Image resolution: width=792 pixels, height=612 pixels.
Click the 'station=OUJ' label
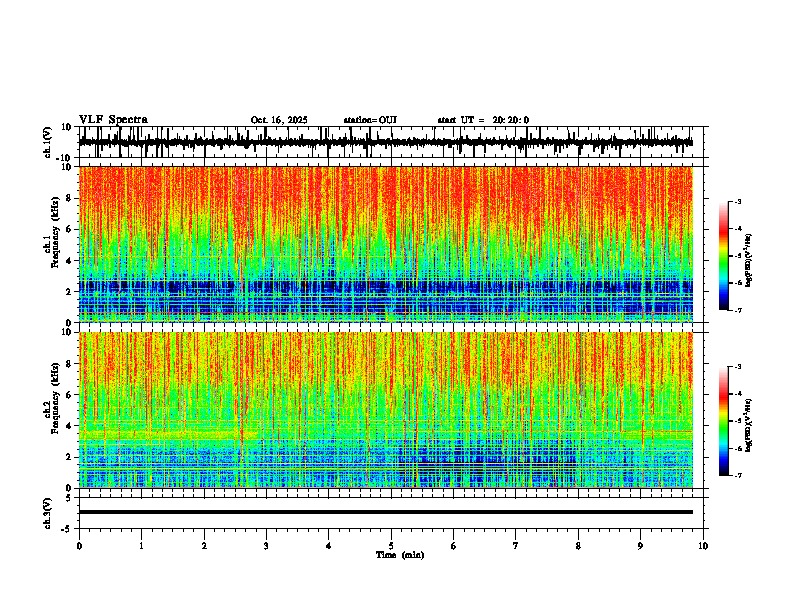click(370, 120)
